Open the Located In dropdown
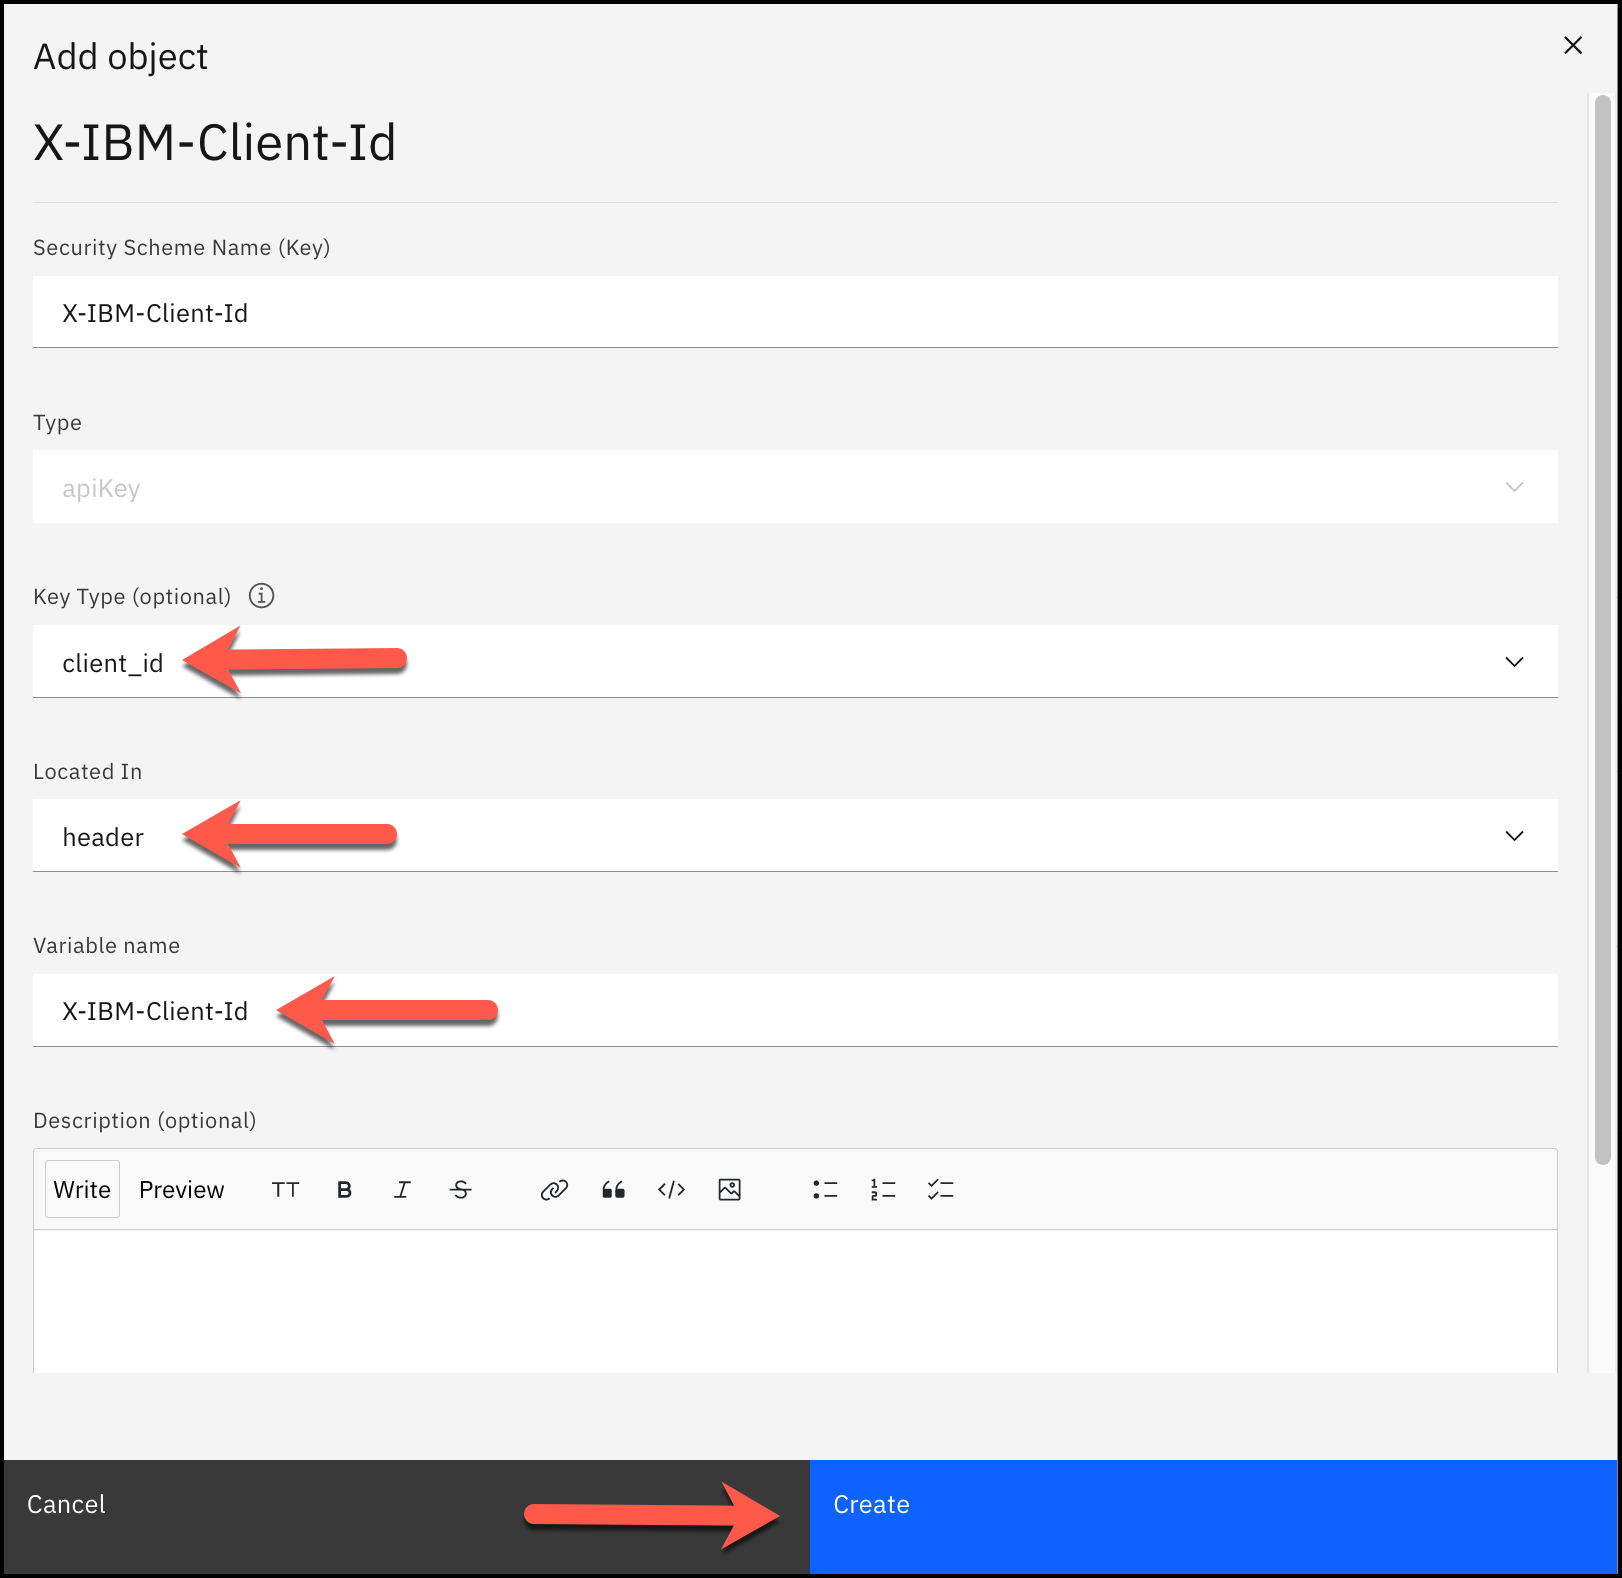The height and width of the screenshot is (1578, 1622). pyautogui.click(x=795, y=835)
